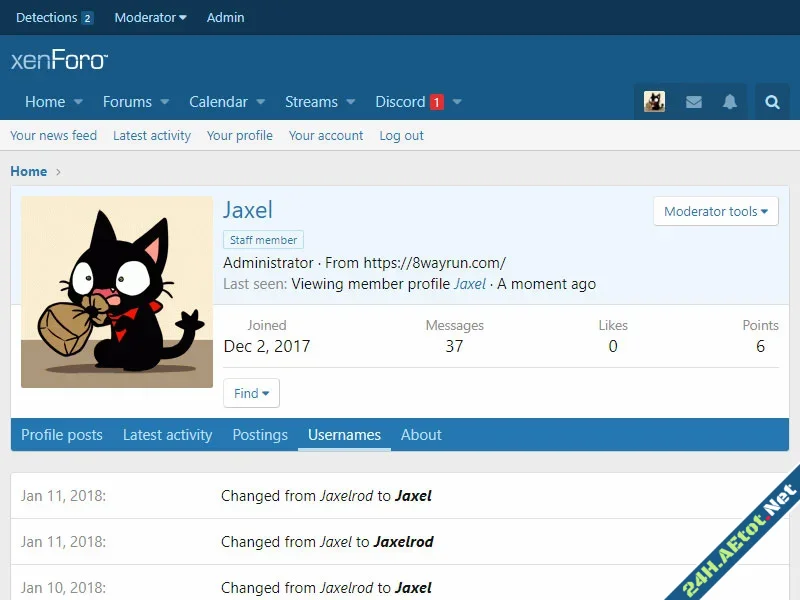Open the About tab
The width and height of the screenshot is (800, 600).
click(421, 435)
